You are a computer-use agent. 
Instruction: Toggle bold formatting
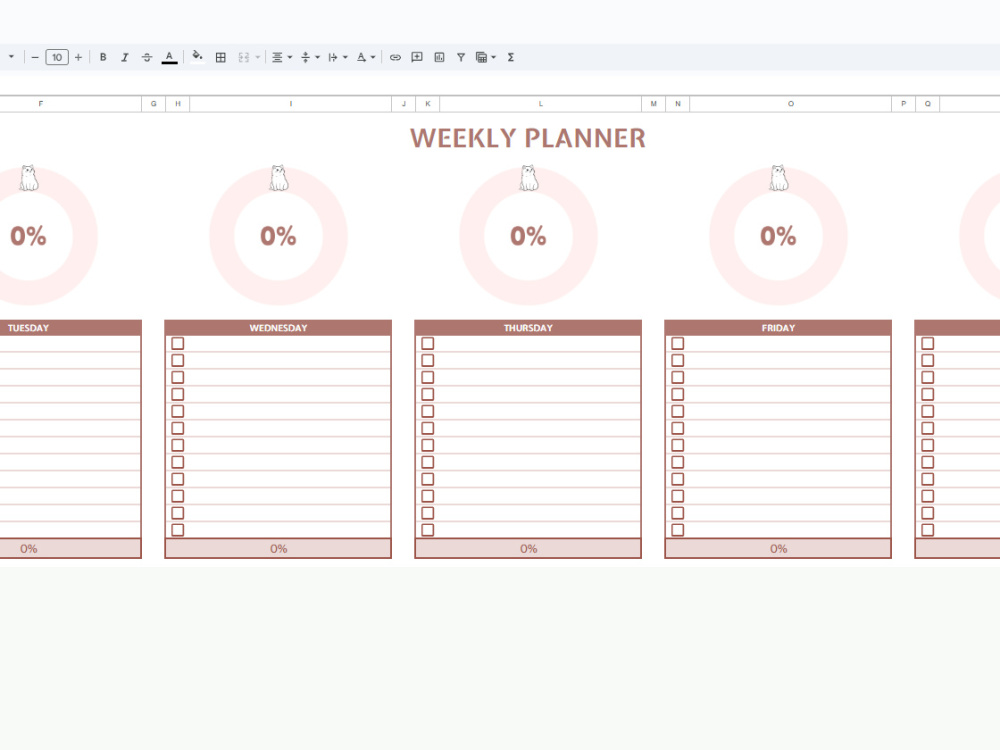click(103, 57)
